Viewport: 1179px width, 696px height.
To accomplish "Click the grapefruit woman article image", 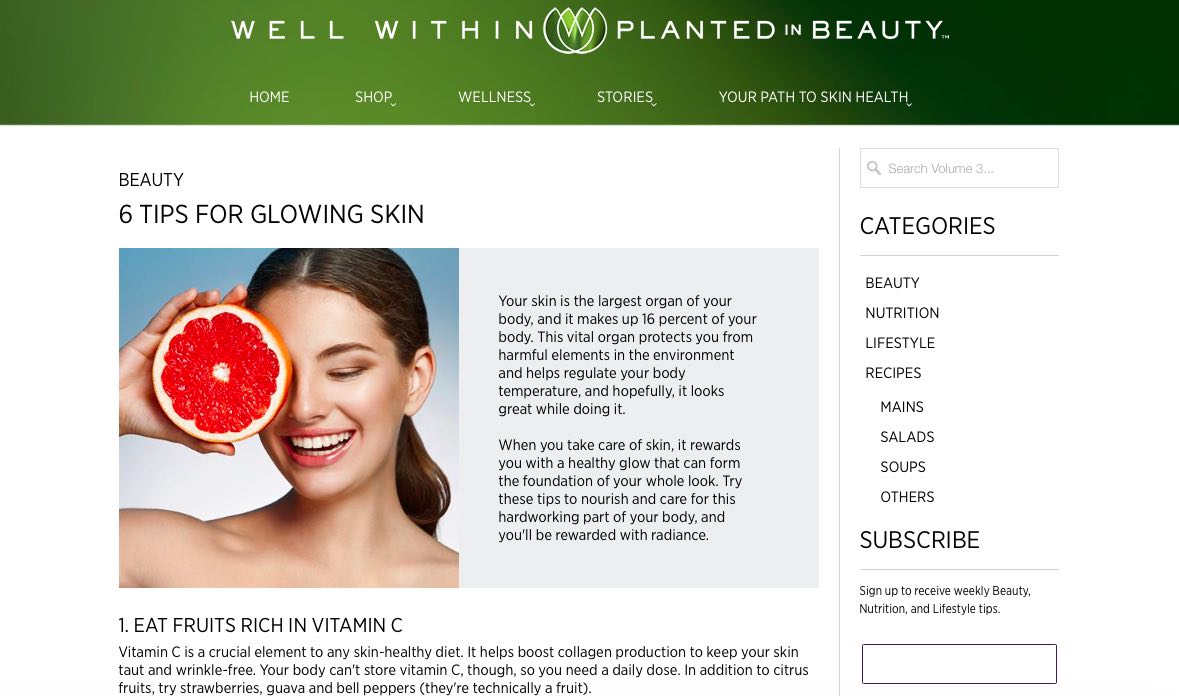I will [x=289, y=418].
